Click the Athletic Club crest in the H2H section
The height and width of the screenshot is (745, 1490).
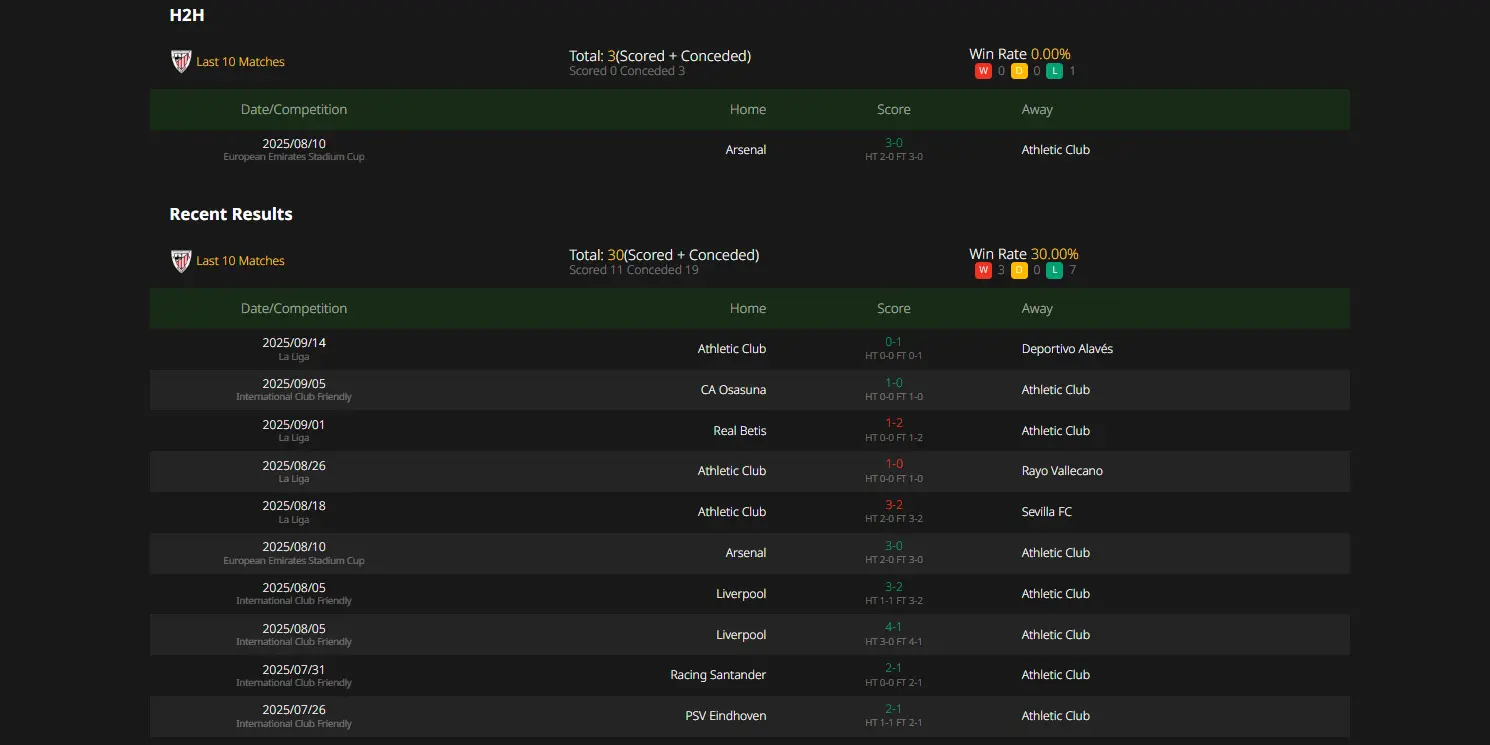(x=181, y=62)
